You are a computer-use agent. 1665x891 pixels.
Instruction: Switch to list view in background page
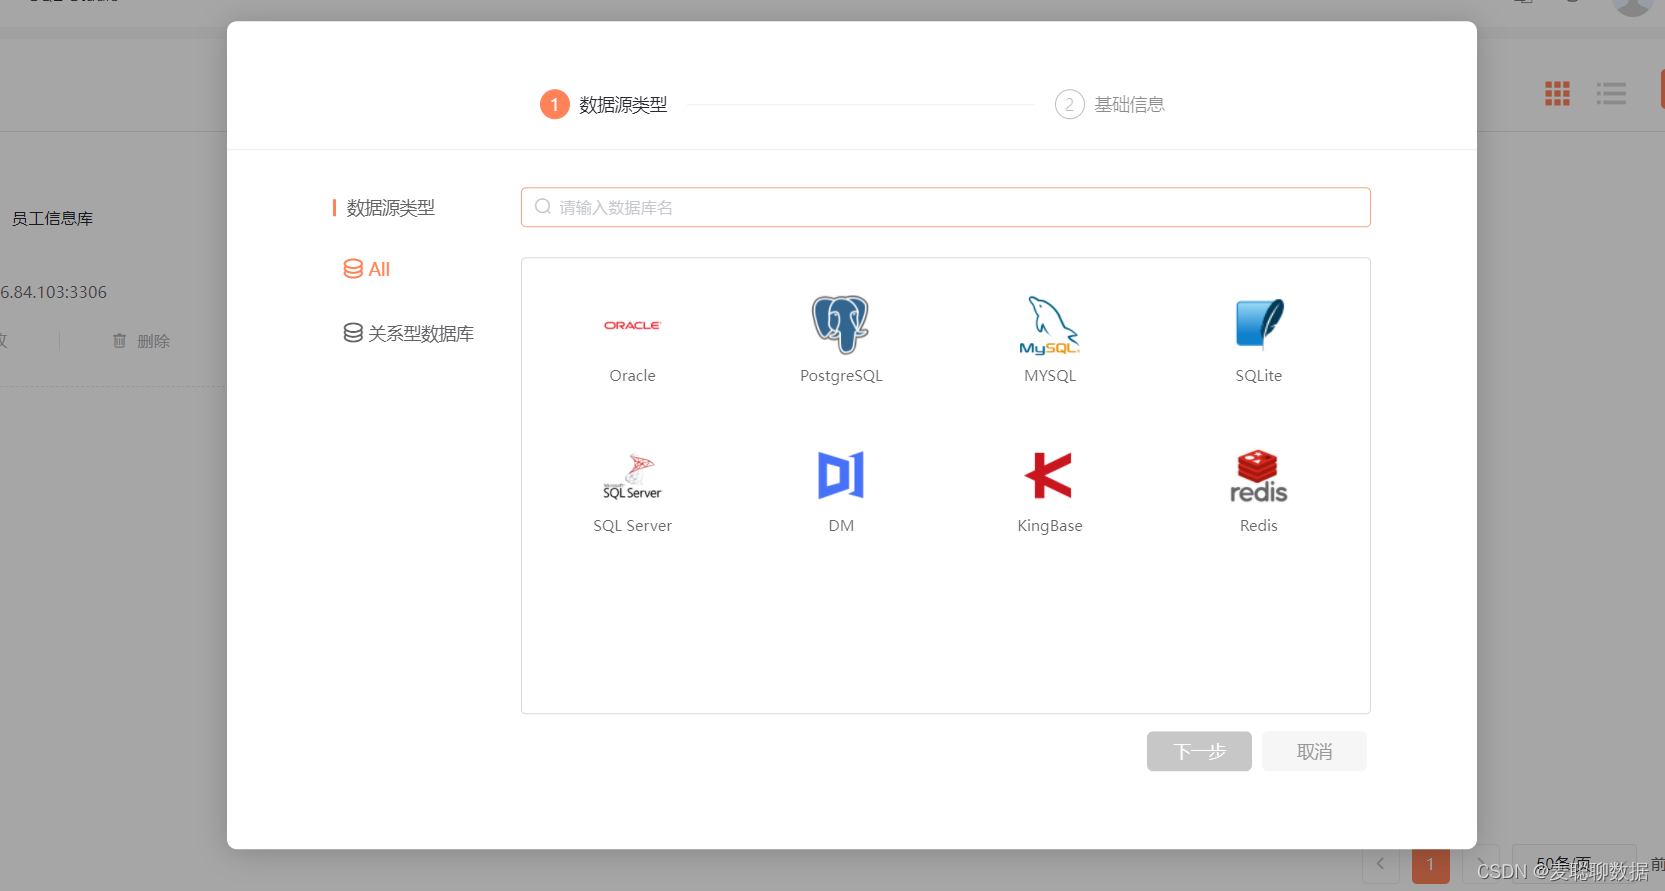click(x=1611, y=94)
